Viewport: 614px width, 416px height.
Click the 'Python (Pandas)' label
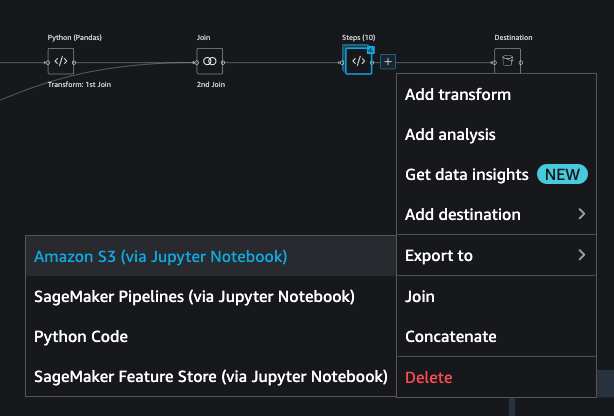point(74,38)
